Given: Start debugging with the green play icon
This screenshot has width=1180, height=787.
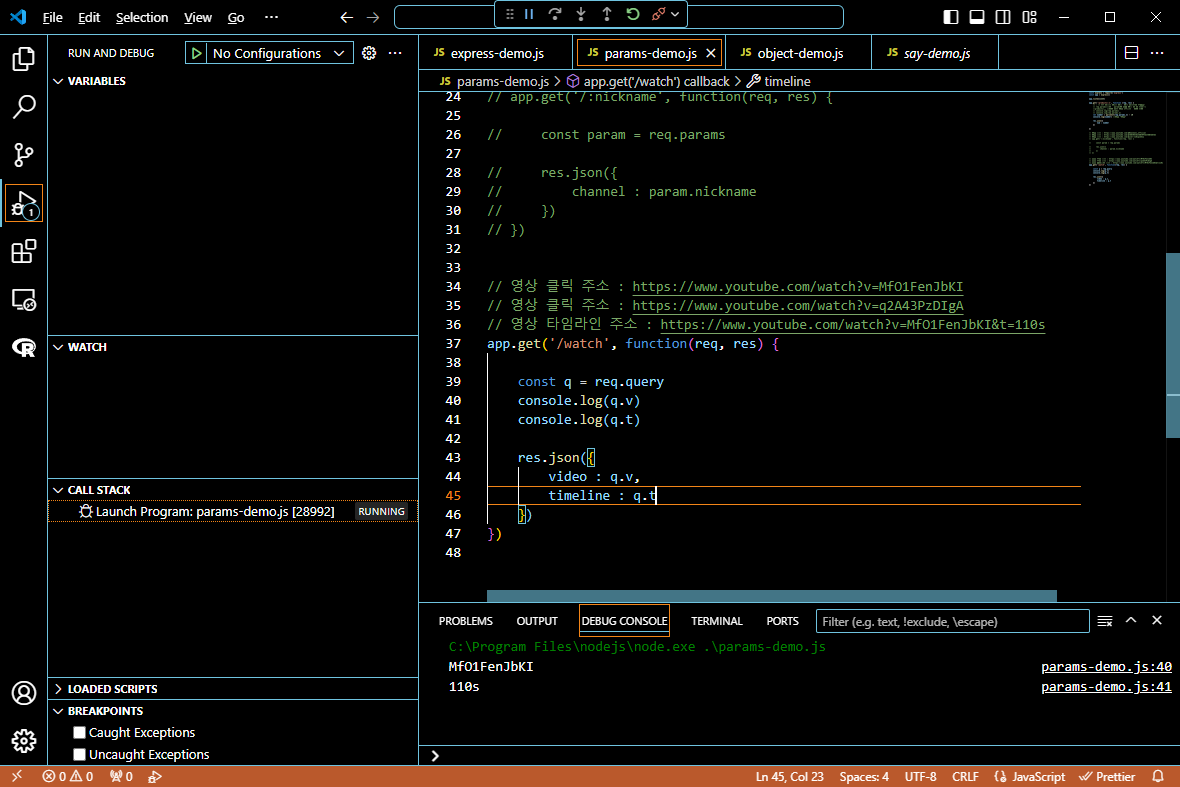Looking at the screenshot, I should [196, 53].
